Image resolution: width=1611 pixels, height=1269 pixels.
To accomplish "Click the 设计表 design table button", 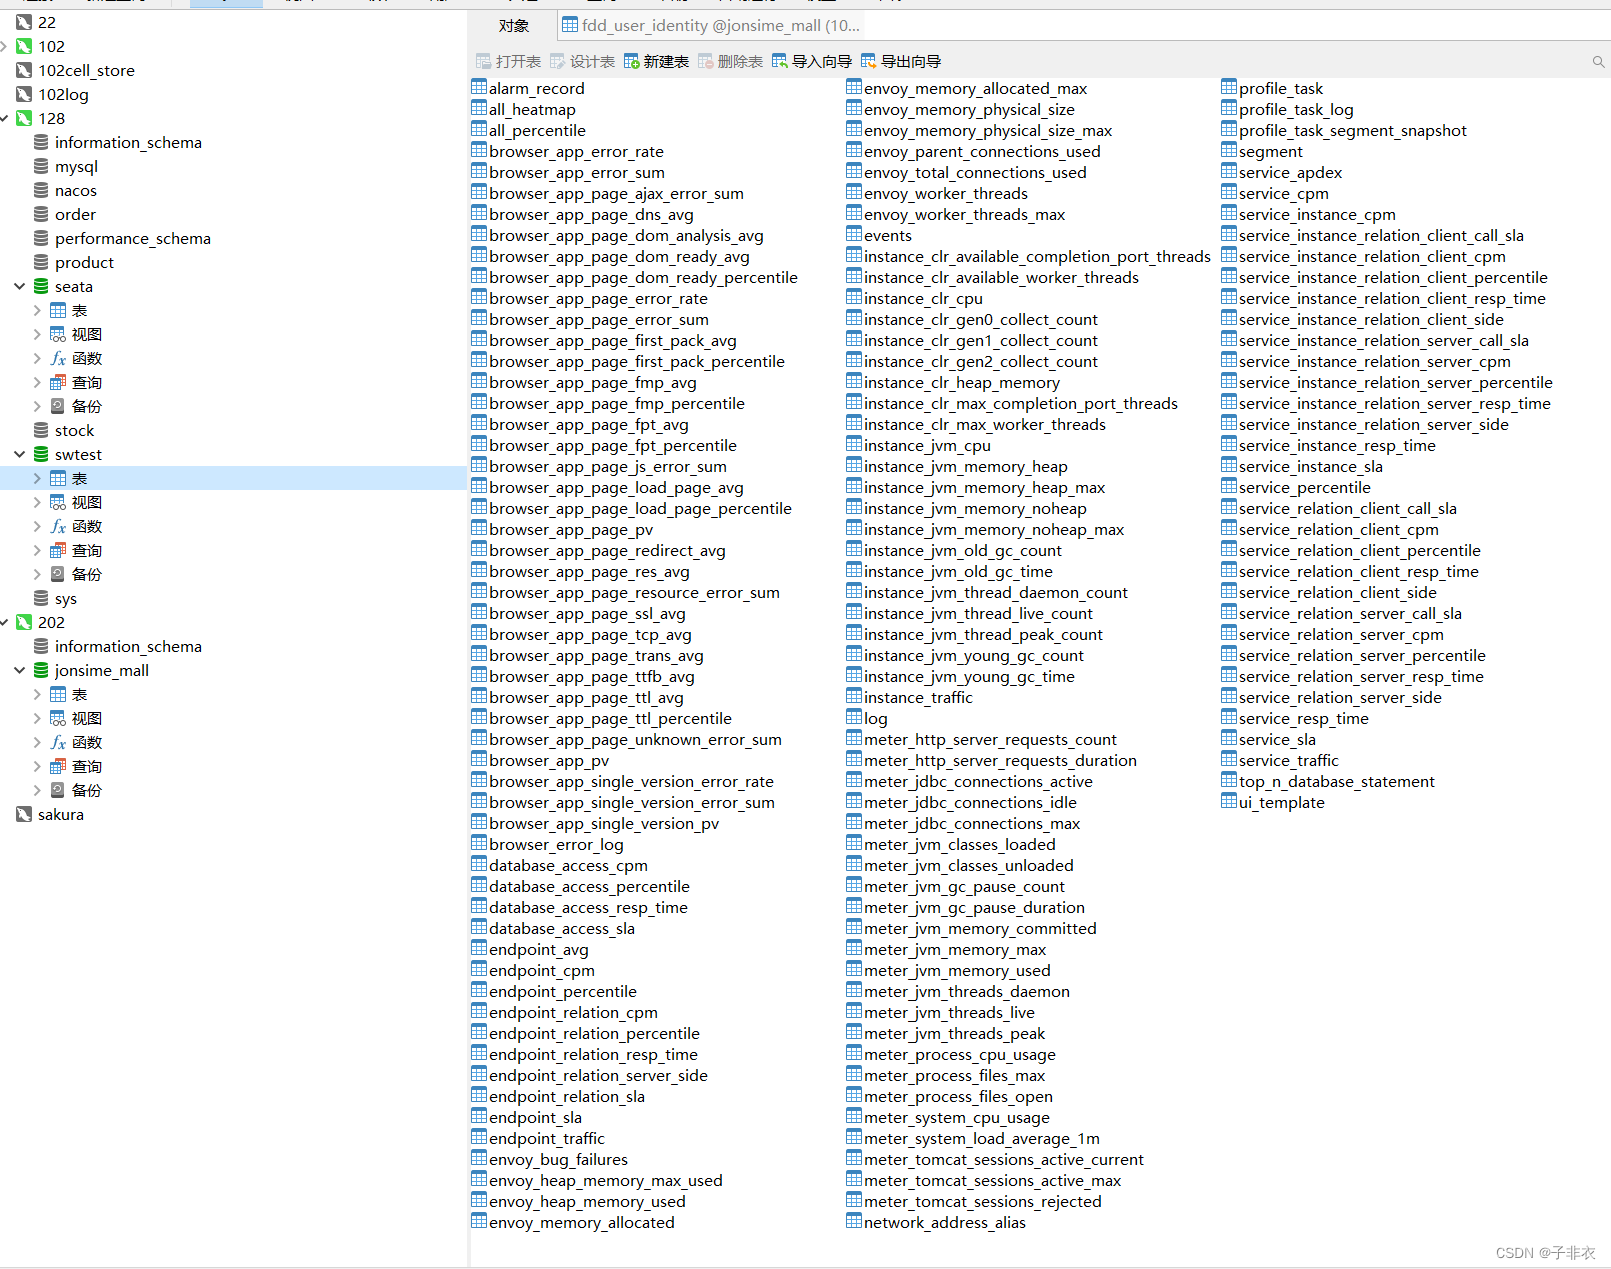I will [582, 62].
